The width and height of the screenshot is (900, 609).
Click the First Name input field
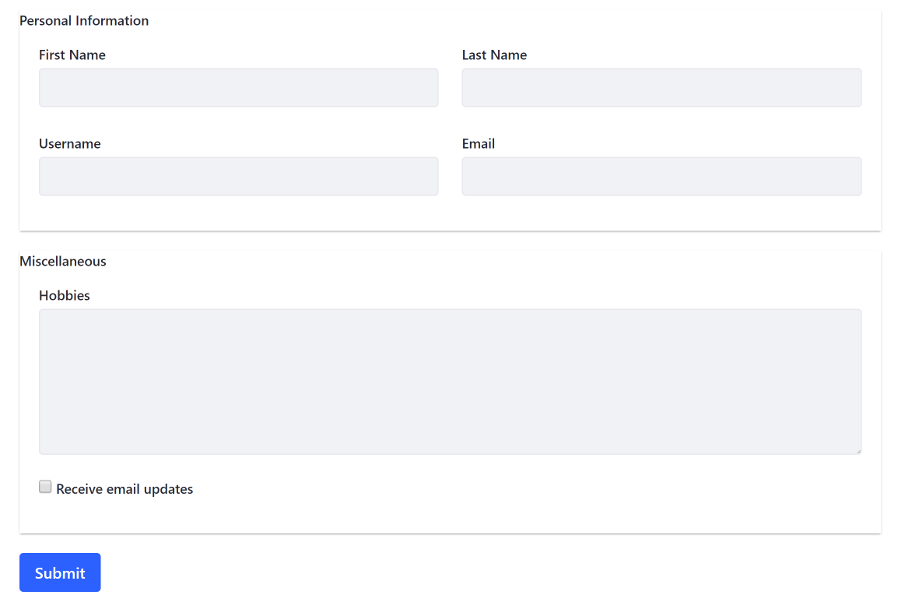238,88
